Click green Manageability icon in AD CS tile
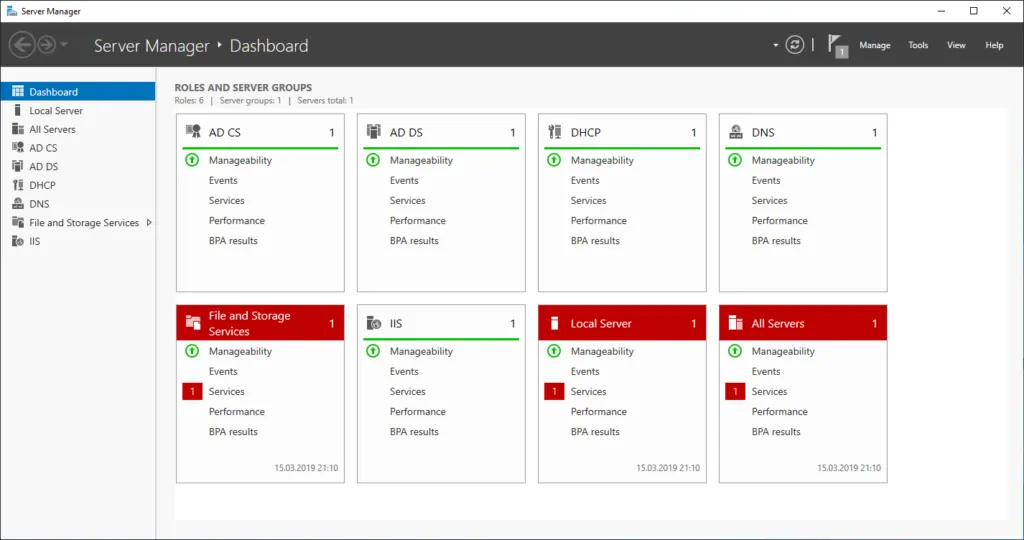The height and width of the screenshot is (540, 1024). point(192,160)
